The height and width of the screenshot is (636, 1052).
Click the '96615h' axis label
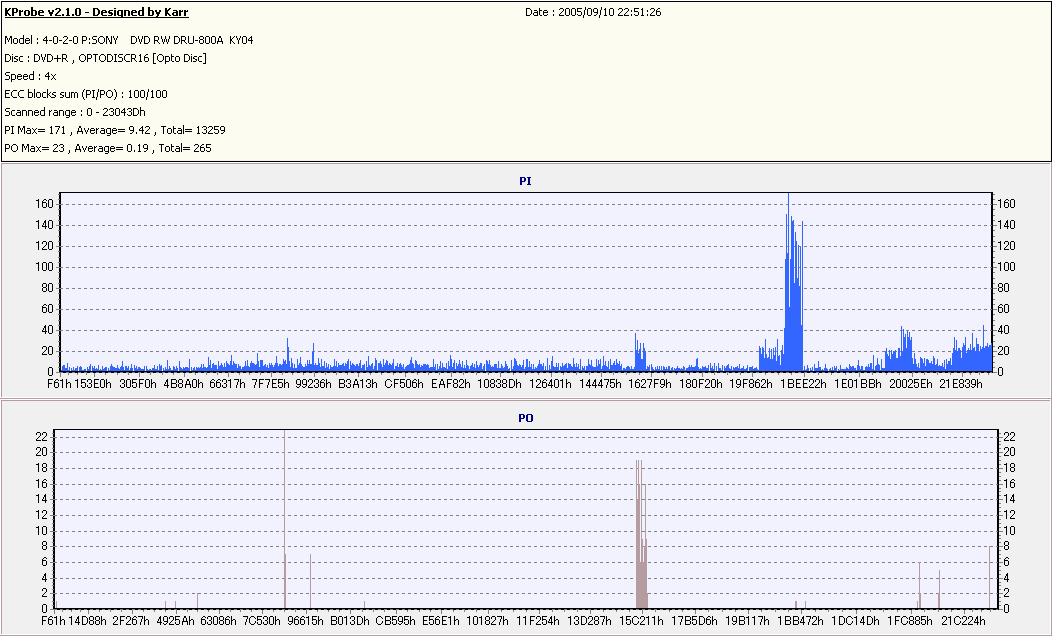305,621
